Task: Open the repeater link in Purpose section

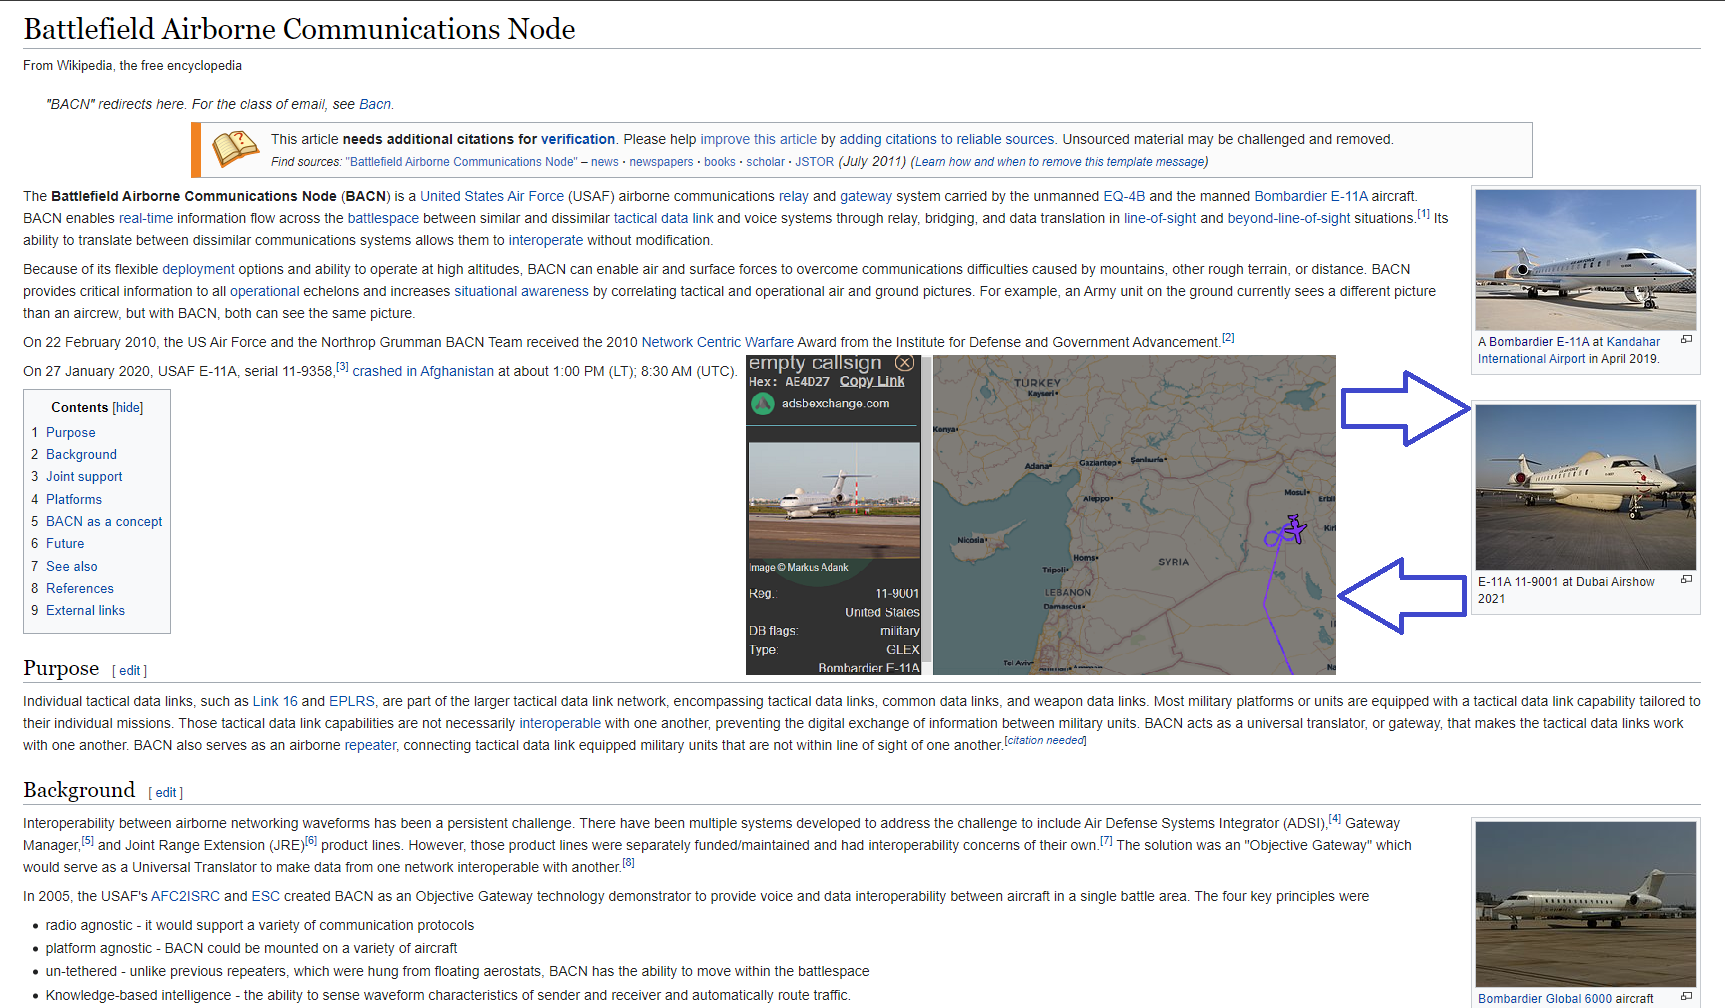Action: point(370,746)
